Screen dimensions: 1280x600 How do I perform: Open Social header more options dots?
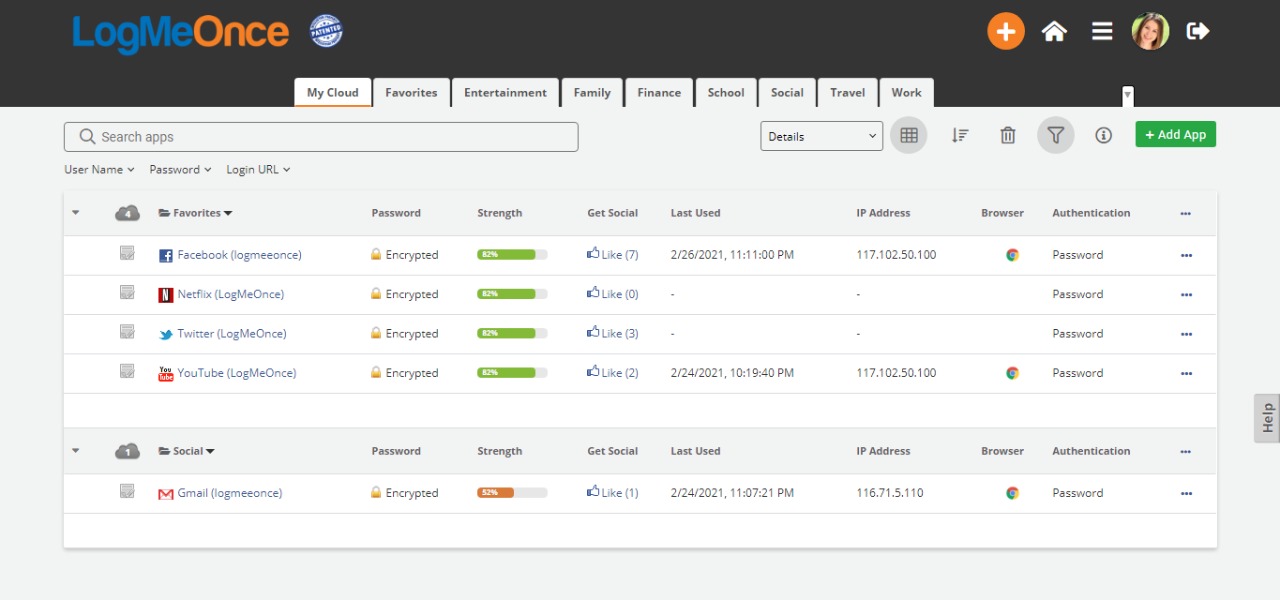tap(1186, 451)
